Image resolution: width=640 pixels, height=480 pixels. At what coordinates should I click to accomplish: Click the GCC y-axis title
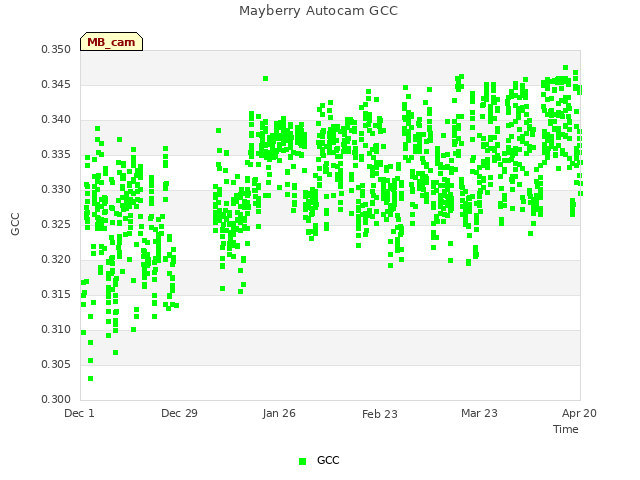[15, 224]
